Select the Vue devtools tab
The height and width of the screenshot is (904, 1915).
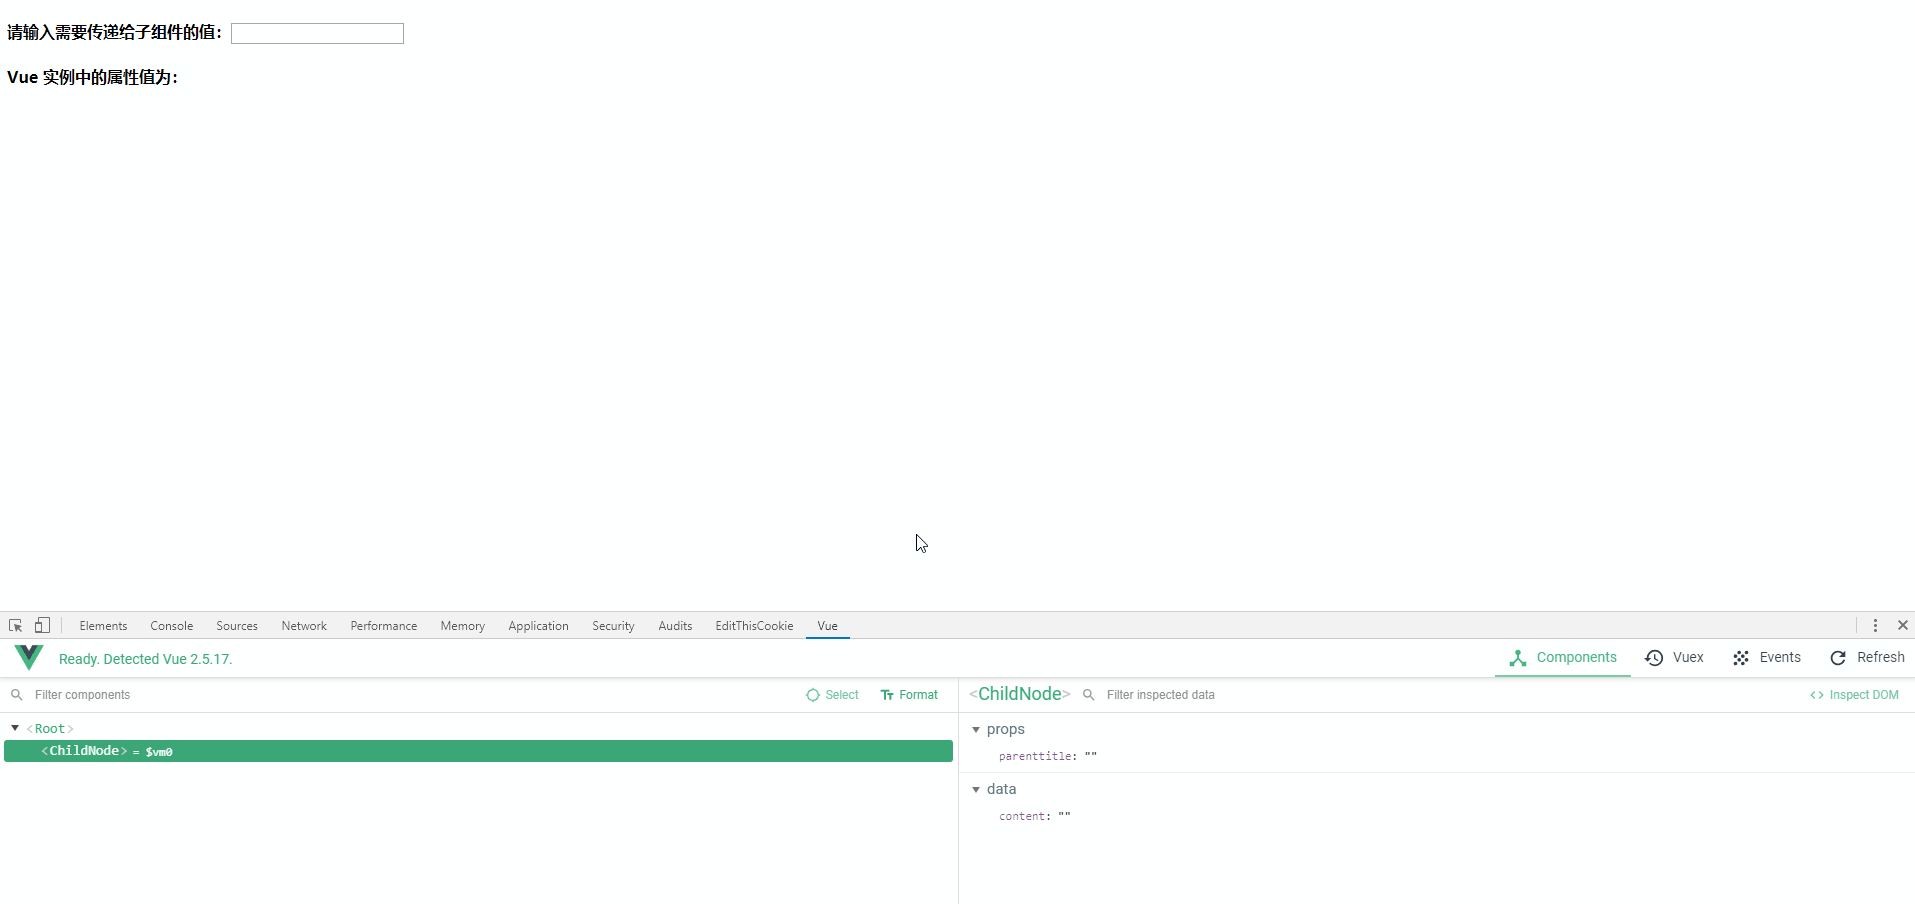[828, 626]
